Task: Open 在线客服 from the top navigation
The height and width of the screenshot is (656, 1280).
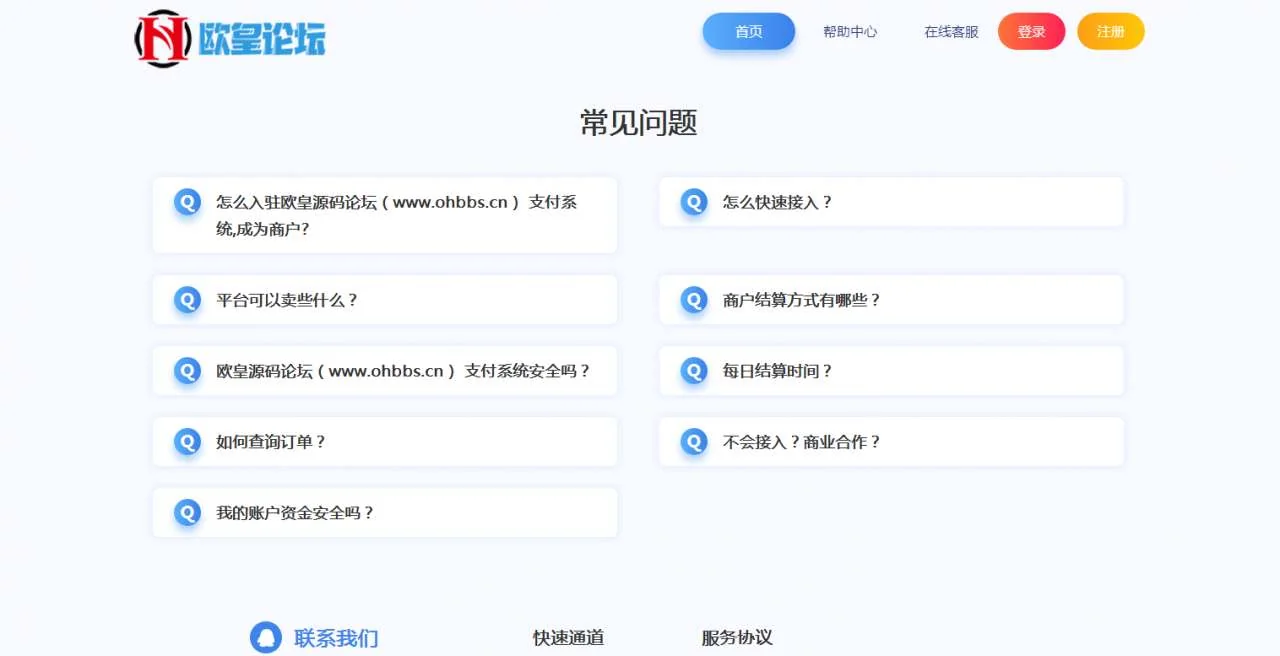Action: (951, 32)
